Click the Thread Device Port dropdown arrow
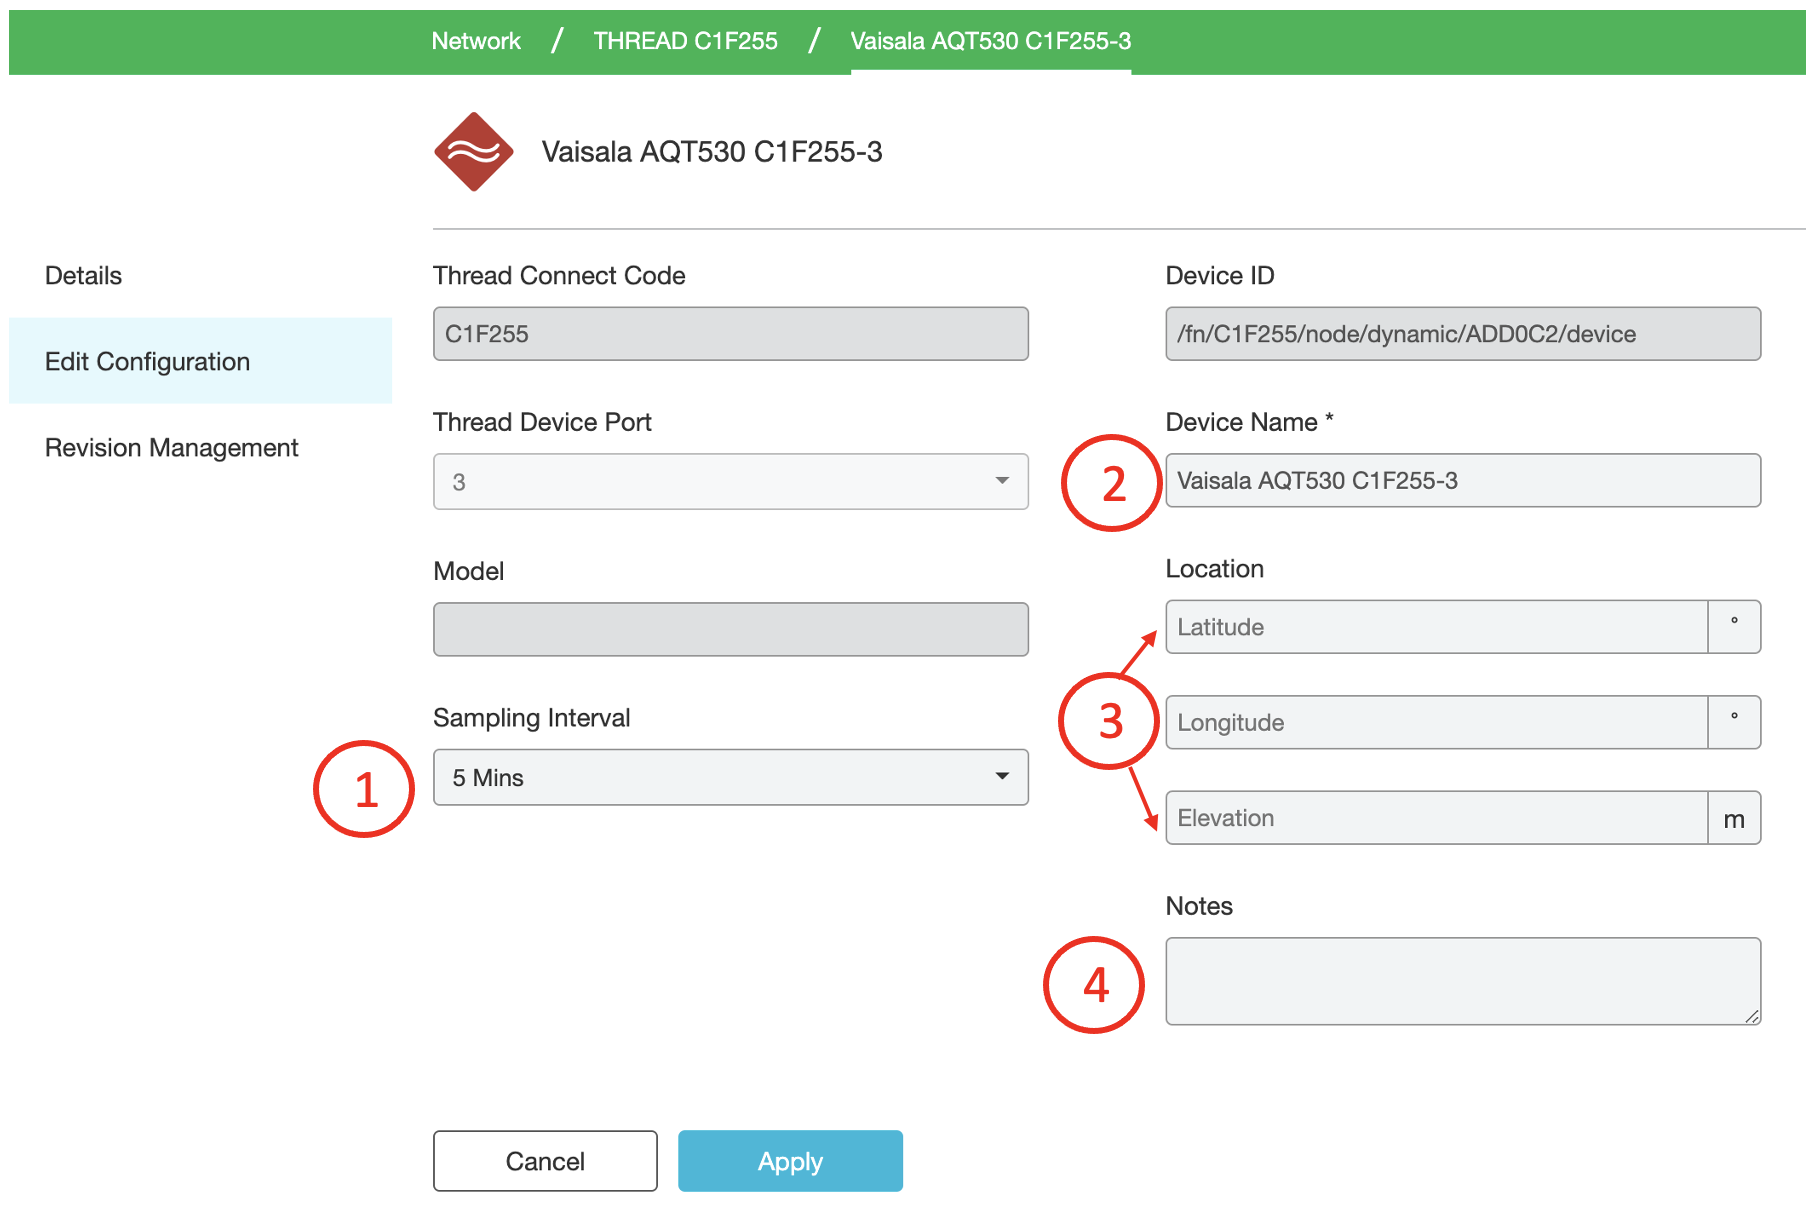 click(x=1002, y=481)
